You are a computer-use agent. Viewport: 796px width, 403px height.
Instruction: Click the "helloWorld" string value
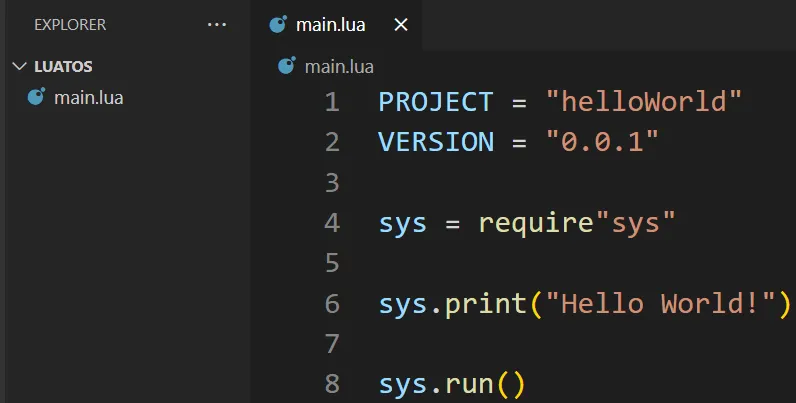coord(644,102)
